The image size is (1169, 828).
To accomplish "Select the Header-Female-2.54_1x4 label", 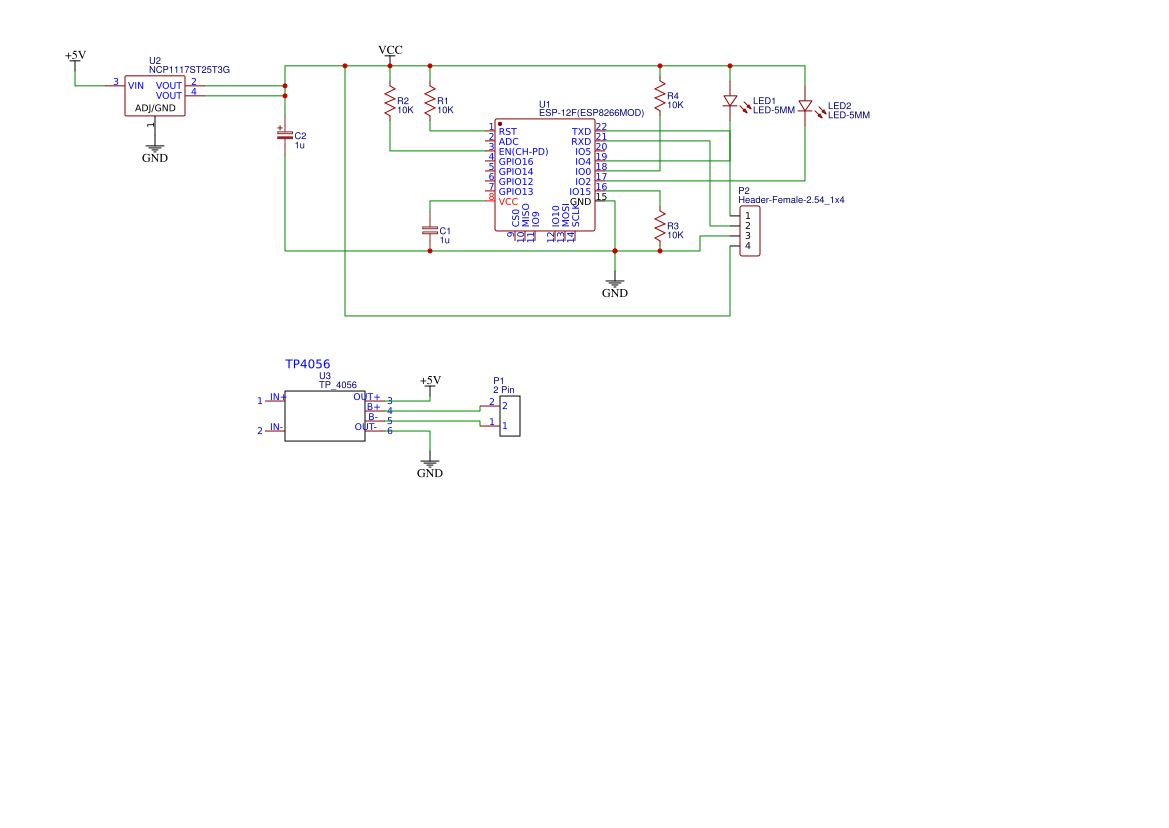I will coord(791,200).
